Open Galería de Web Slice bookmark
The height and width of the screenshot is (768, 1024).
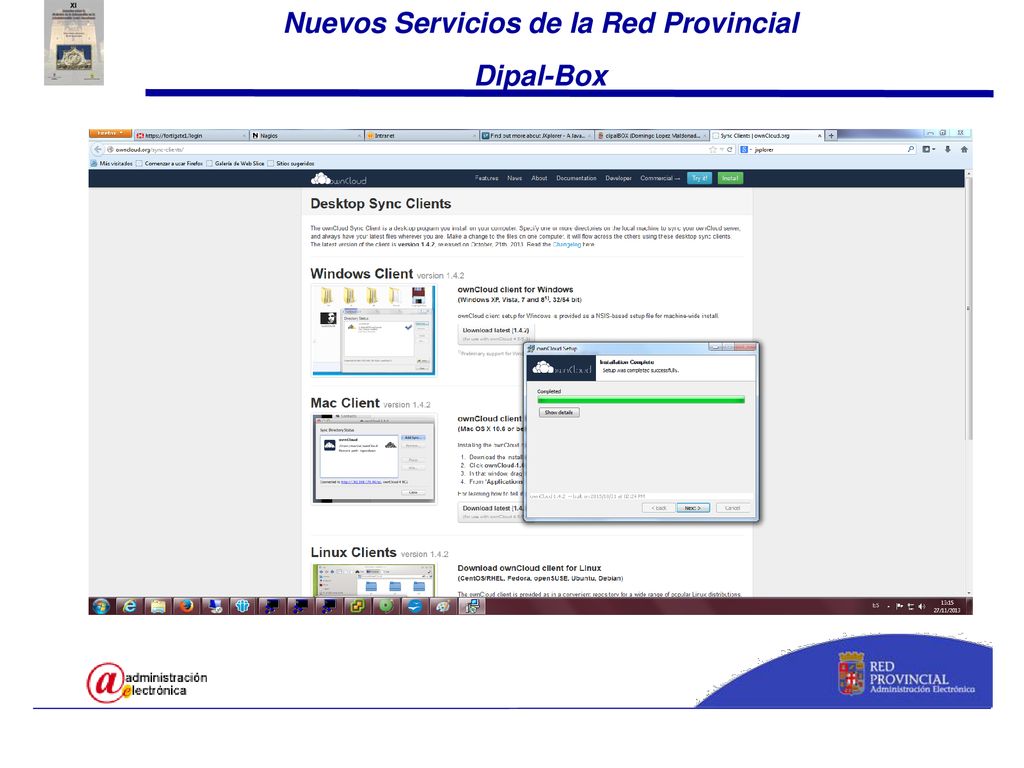point(235,163)
